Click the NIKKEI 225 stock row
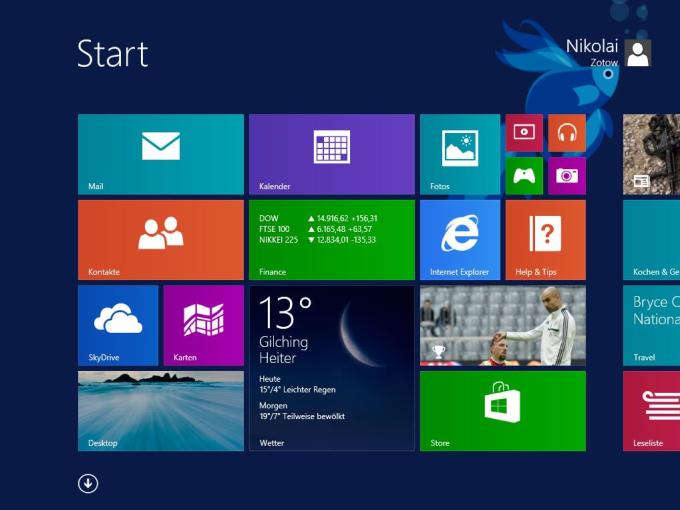Screen dimensions: 680x510 tap(317, 240)
